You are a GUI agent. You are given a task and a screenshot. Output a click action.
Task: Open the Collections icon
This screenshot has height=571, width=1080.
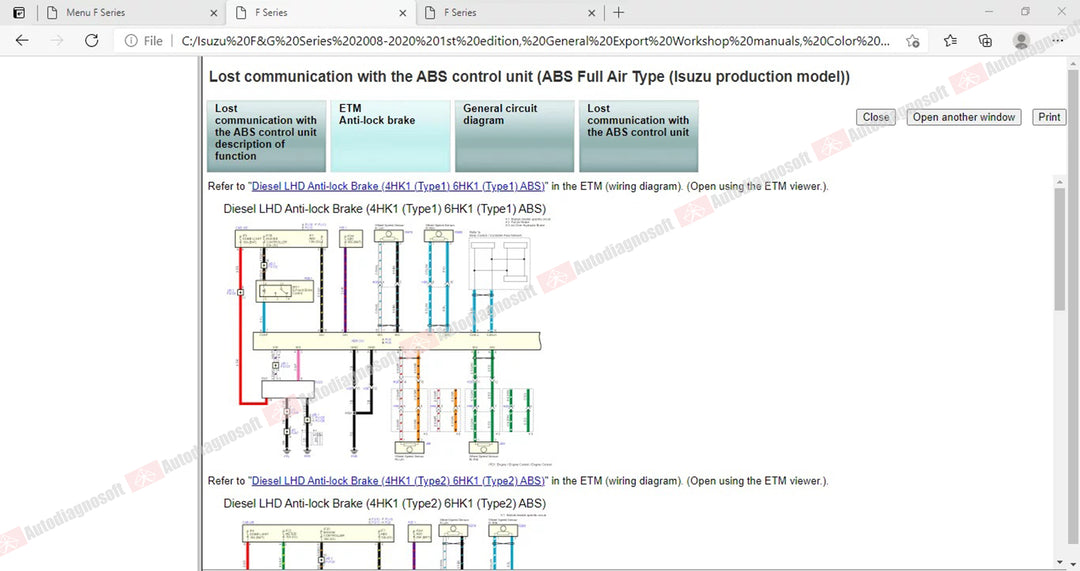tap(986, 41)
